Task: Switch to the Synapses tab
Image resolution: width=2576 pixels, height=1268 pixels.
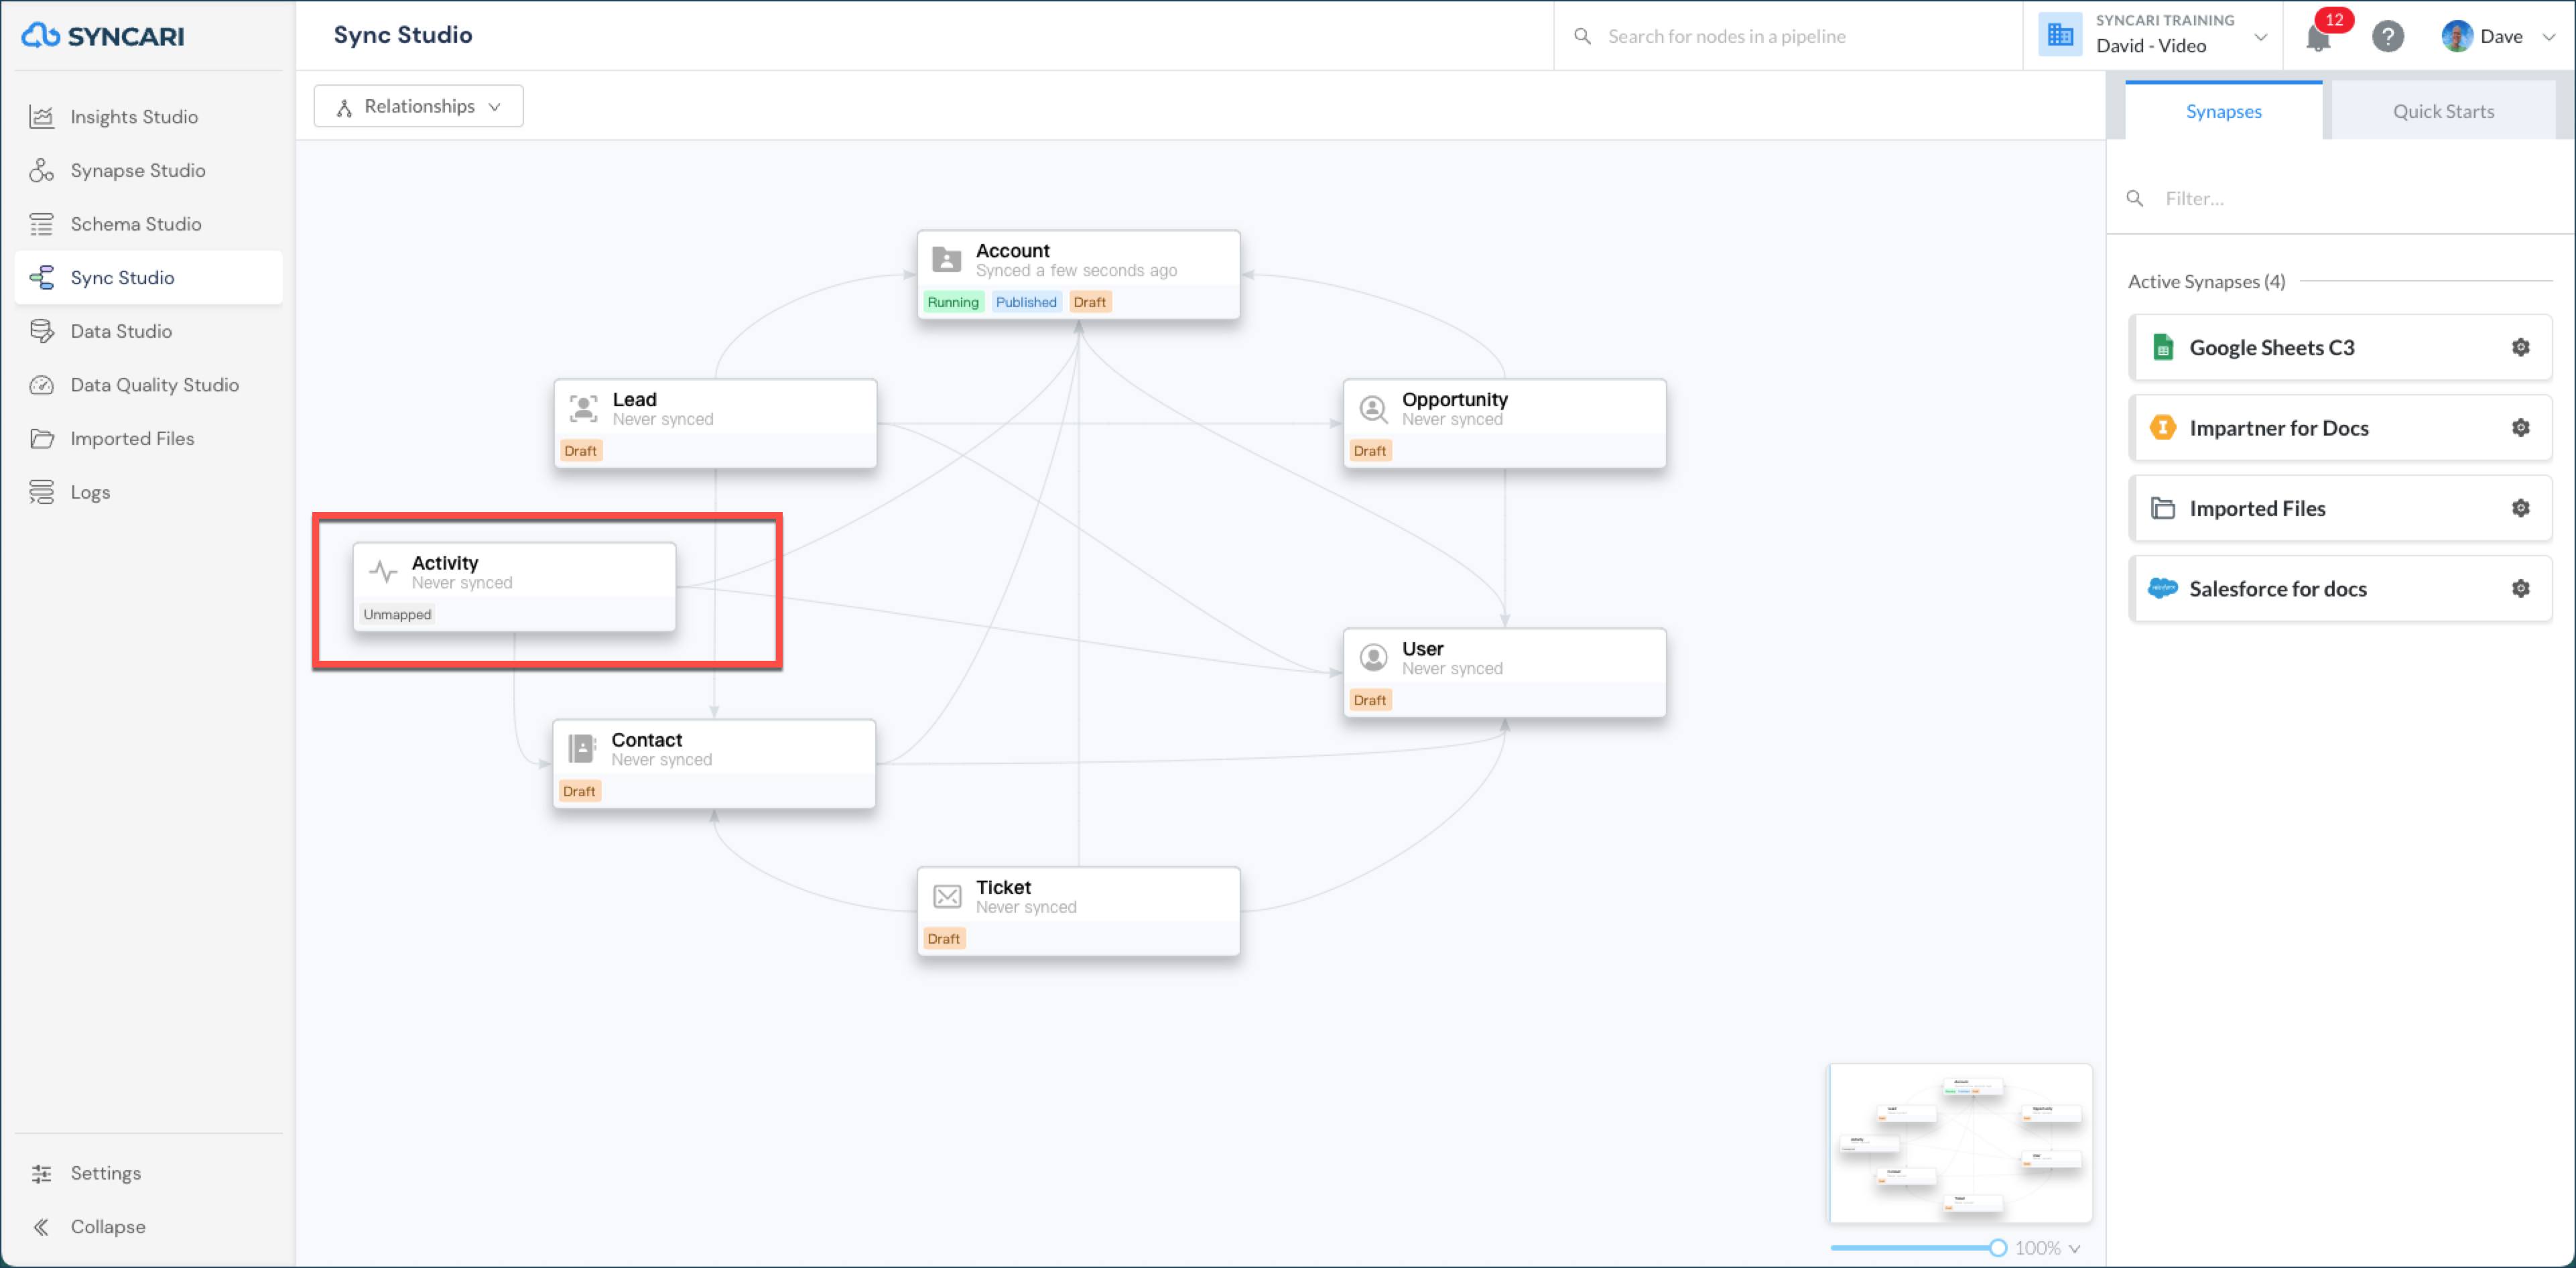Action: 2223,111
